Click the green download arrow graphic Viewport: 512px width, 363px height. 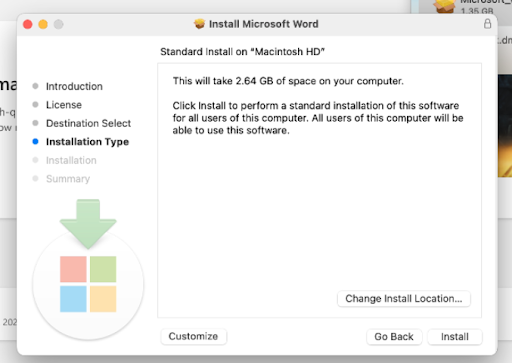pos(88,224)
